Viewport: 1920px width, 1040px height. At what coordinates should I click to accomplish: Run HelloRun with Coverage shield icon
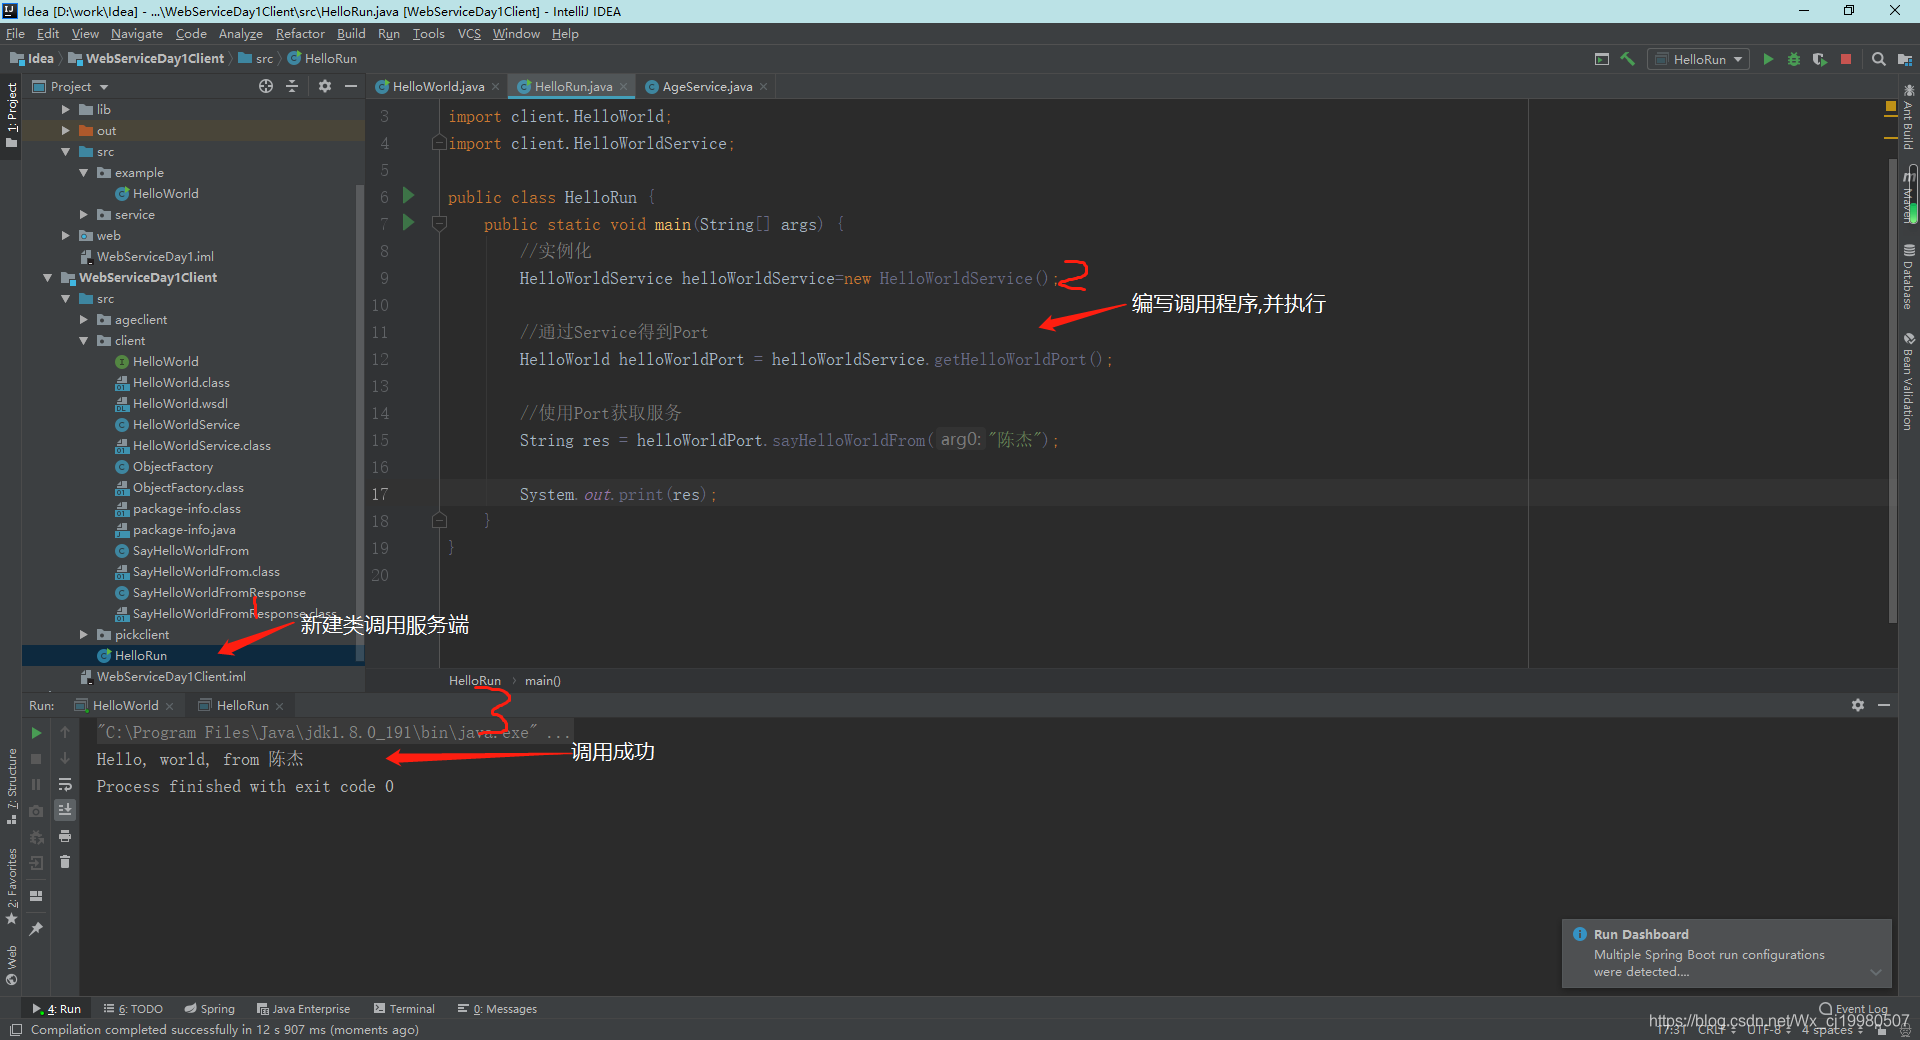(x=1819, y=59)
